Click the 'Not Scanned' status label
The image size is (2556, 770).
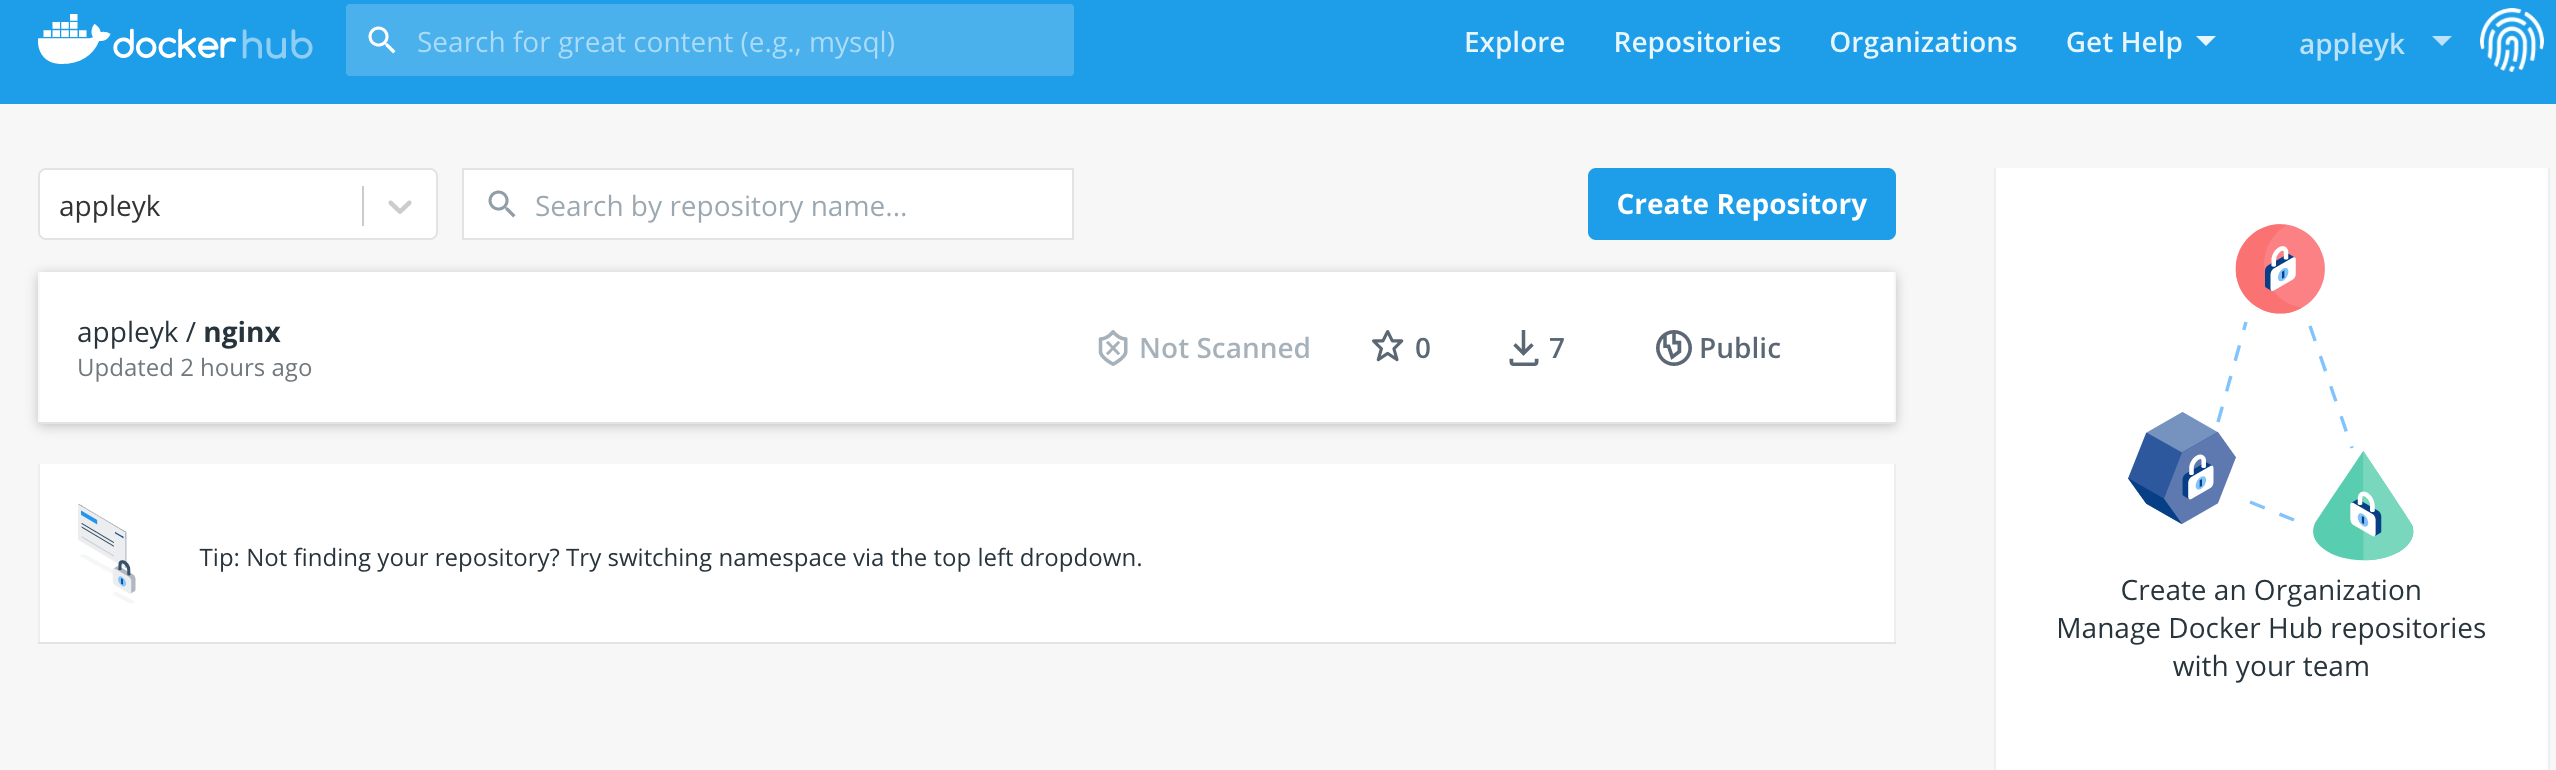point(1224,348)
